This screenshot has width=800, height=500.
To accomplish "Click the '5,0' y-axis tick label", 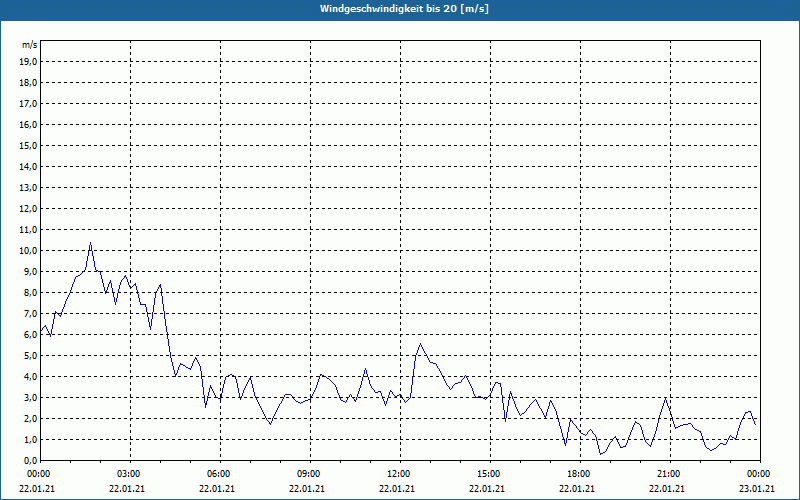I will [x=30, y=356].
